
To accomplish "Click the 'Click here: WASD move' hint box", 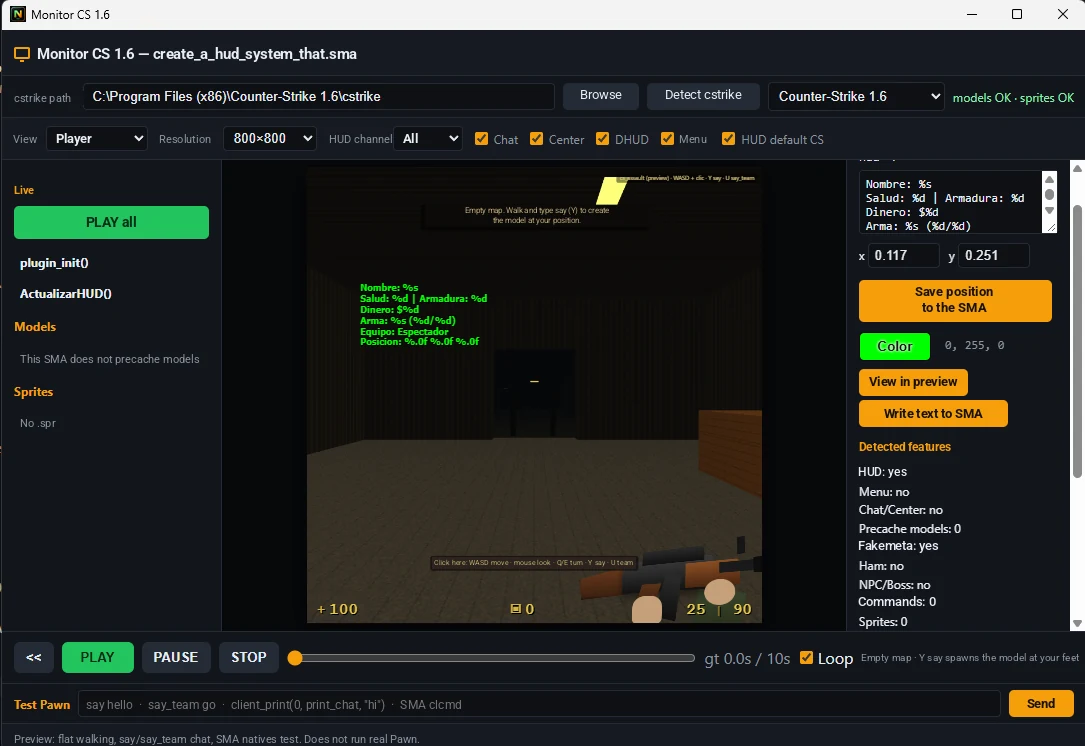I will [533, 563].
